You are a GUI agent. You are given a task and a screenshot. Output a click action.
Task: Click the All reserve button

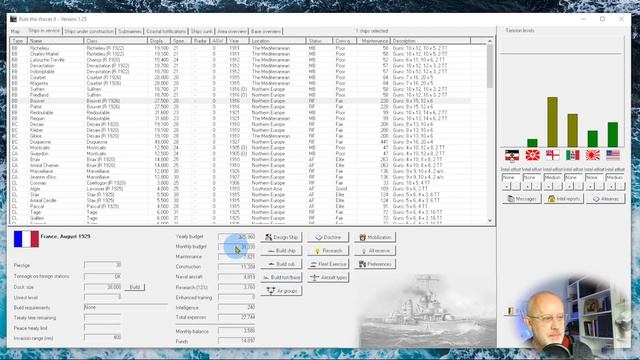[375, 251]
